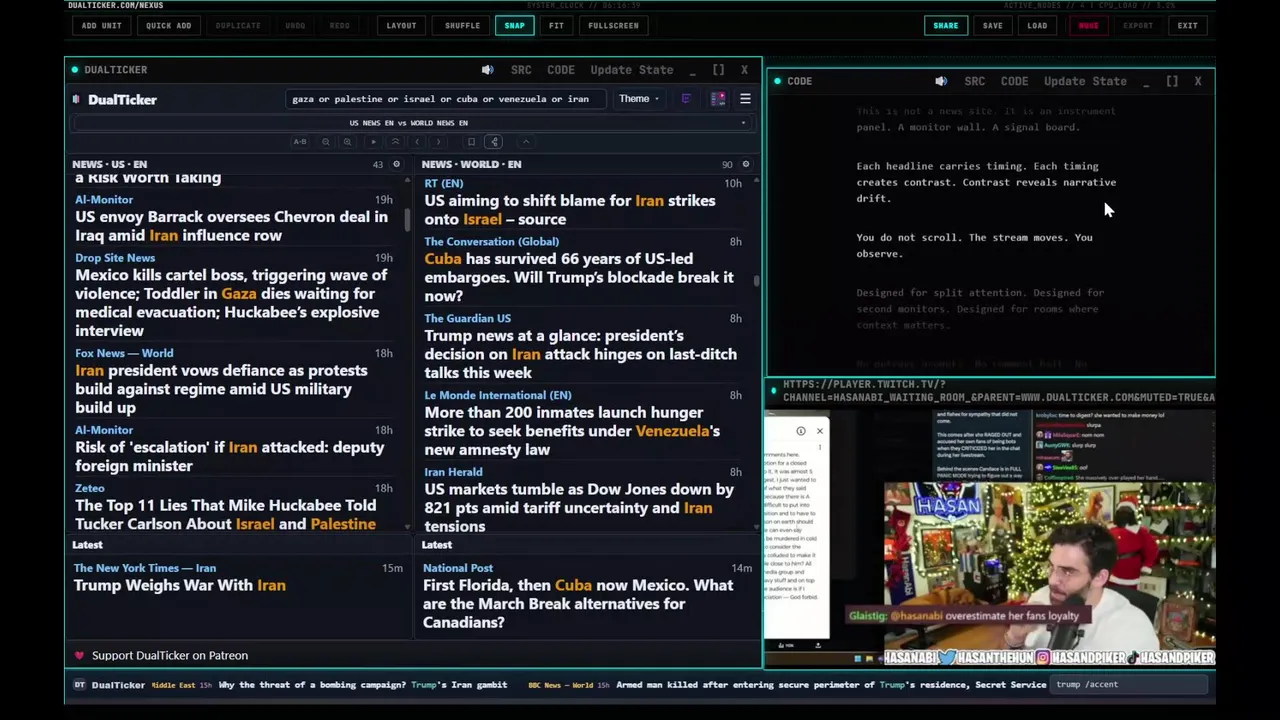Screen dimensions: 1280x720
Task: Toggle CODE view on DualTicker panel
Action: point(561,70)
